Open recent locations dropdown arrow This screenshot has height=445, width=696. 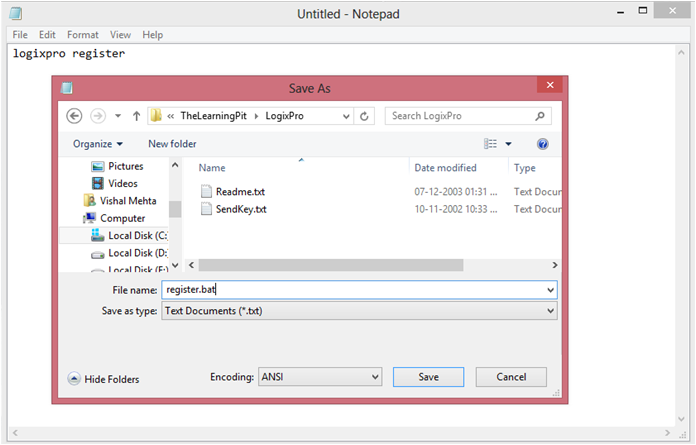(118, 116)
